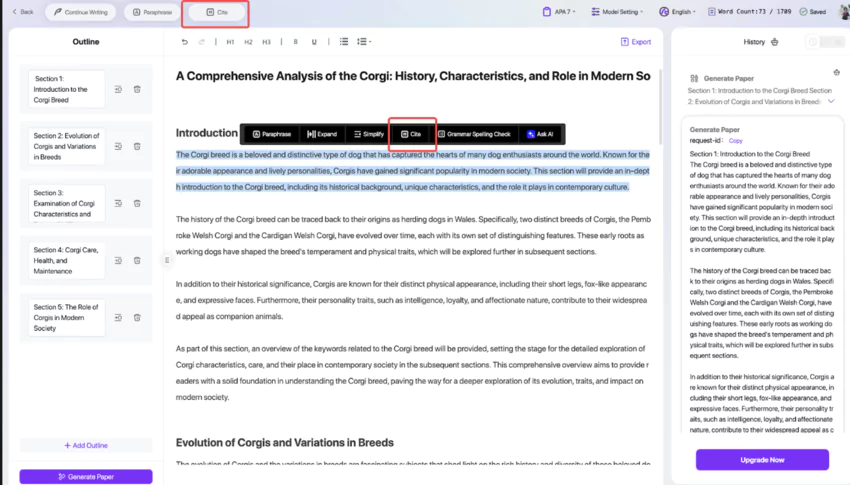The image size is (850, 485).
Task: Click the edit icon for Section 4
Action: point(118,261)
